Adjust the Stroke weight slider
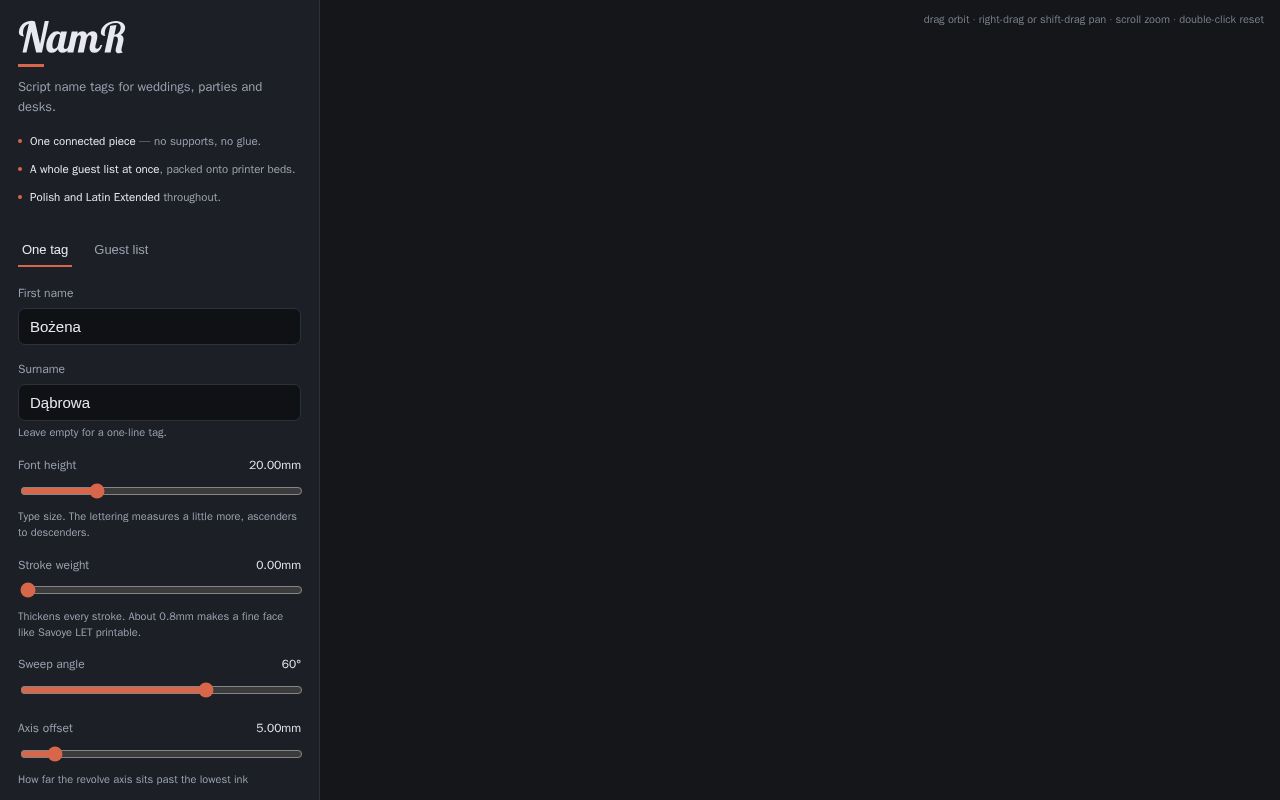This screenshot has height=800, width=1280. 161,590
